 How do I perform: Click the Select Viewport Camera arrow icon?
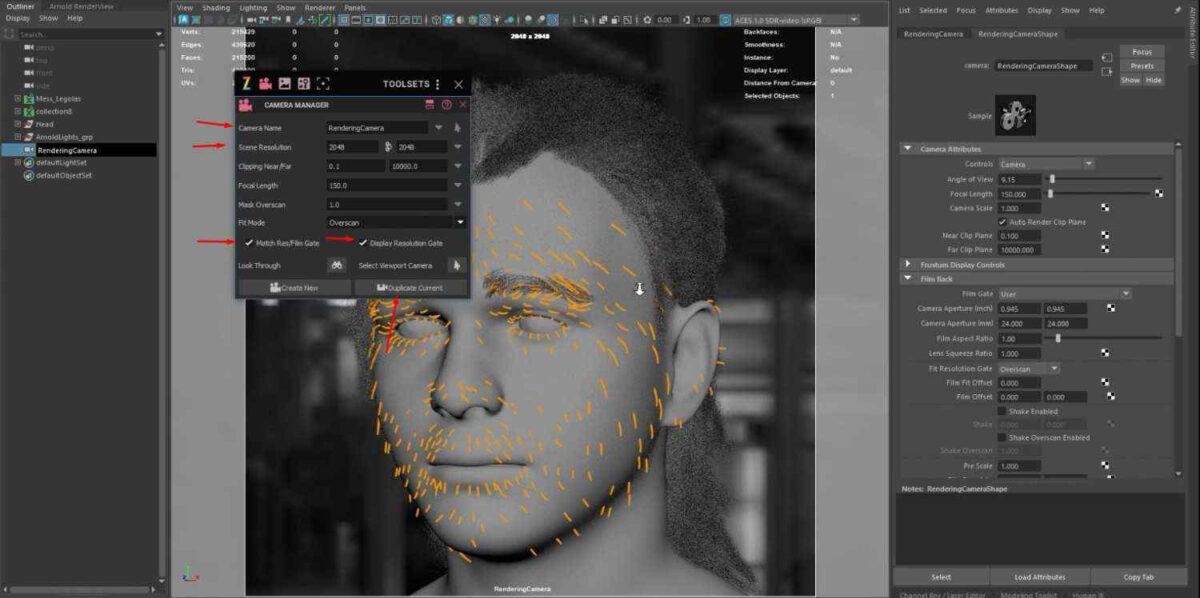pyautogui.click(x=457, y=266)
